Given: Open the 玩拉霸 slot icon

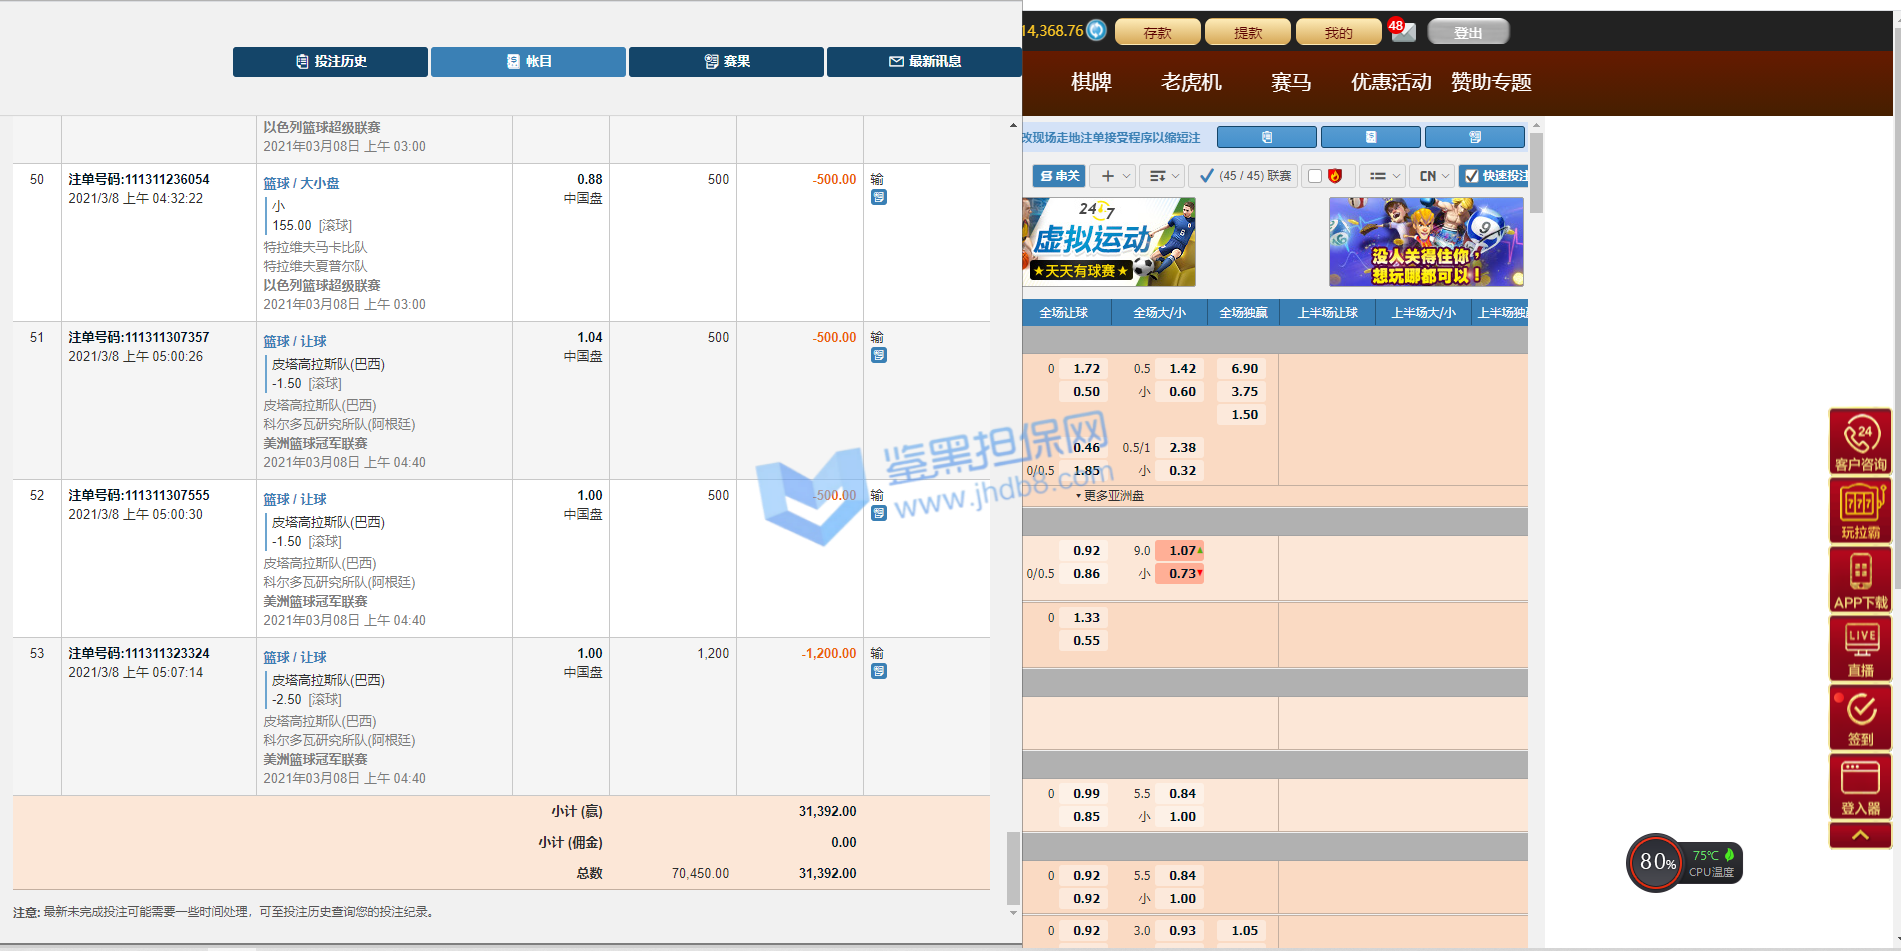Looking at the screenshot, I should click(x=1860, y=510).
